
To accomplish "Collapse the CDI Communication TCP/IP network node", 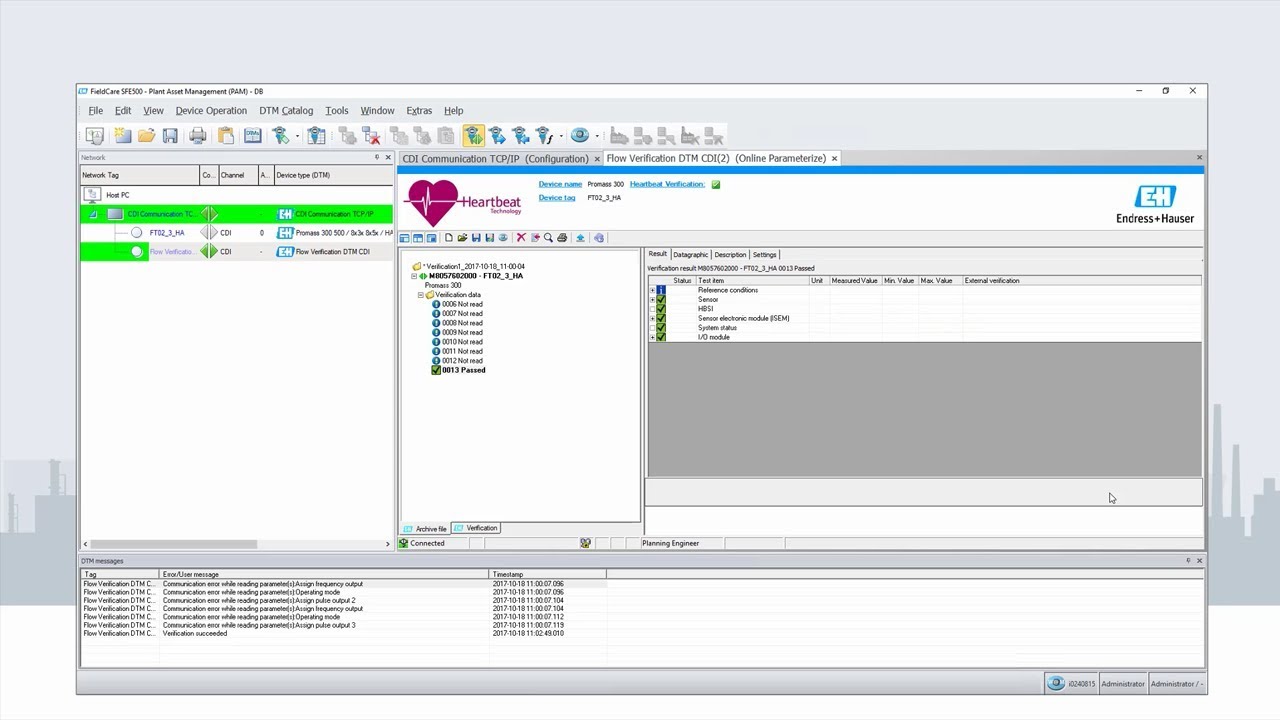I will pos(93,214).
